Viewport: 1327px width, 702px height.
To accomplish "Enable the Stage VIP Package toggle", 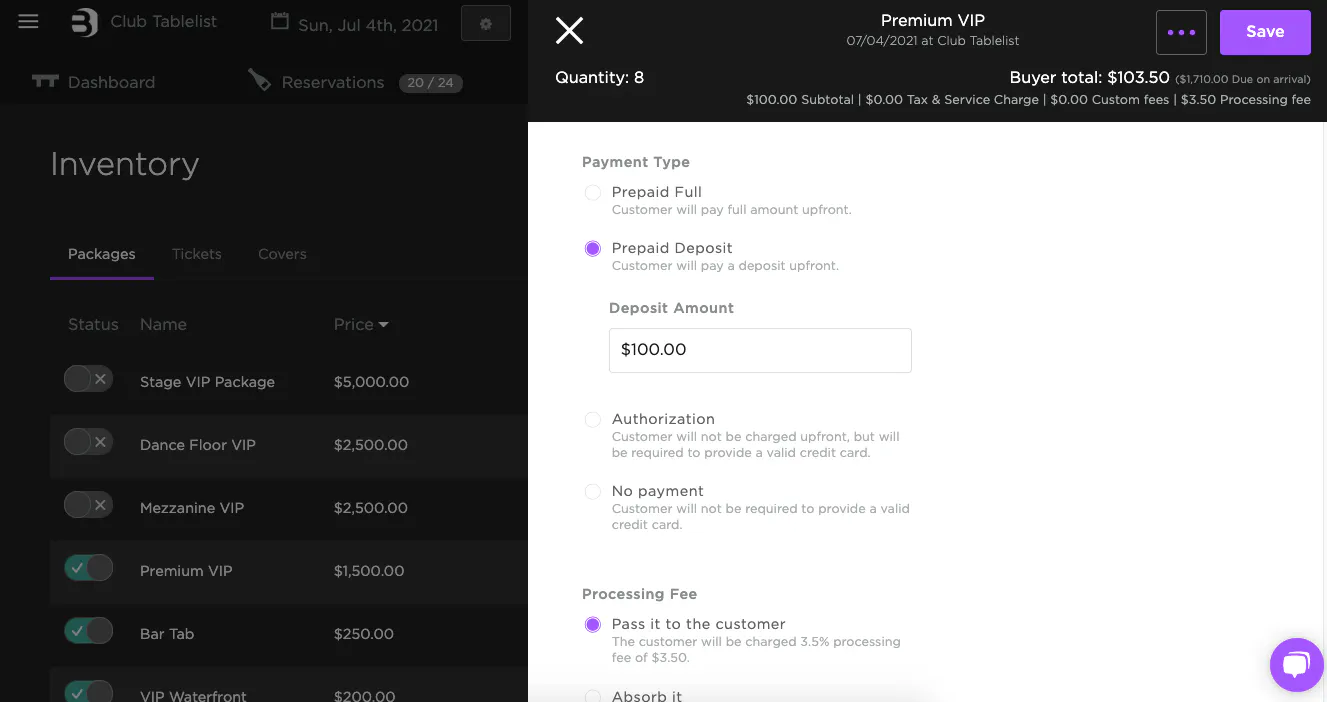I will coord(88,379).
